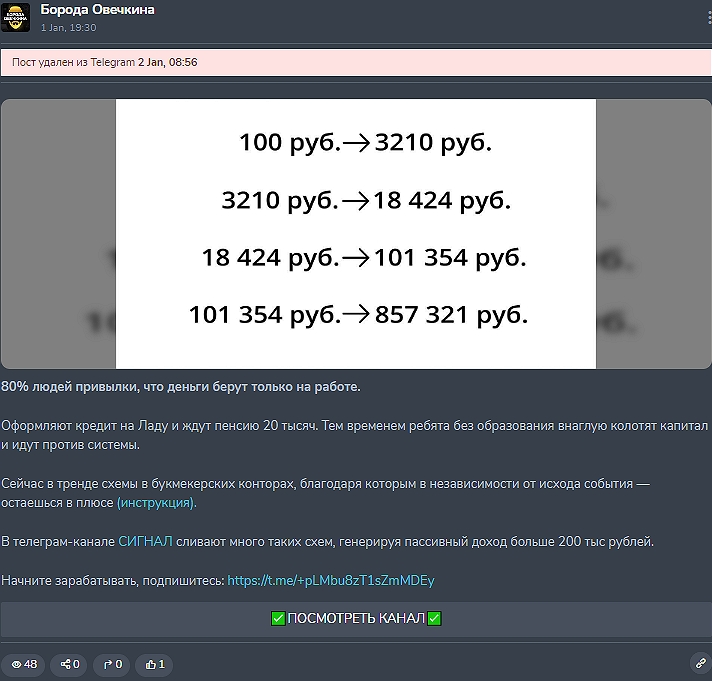This screenshot has width=712, height=681.
Task: Open the (инструкция) link
Action: 157,503
